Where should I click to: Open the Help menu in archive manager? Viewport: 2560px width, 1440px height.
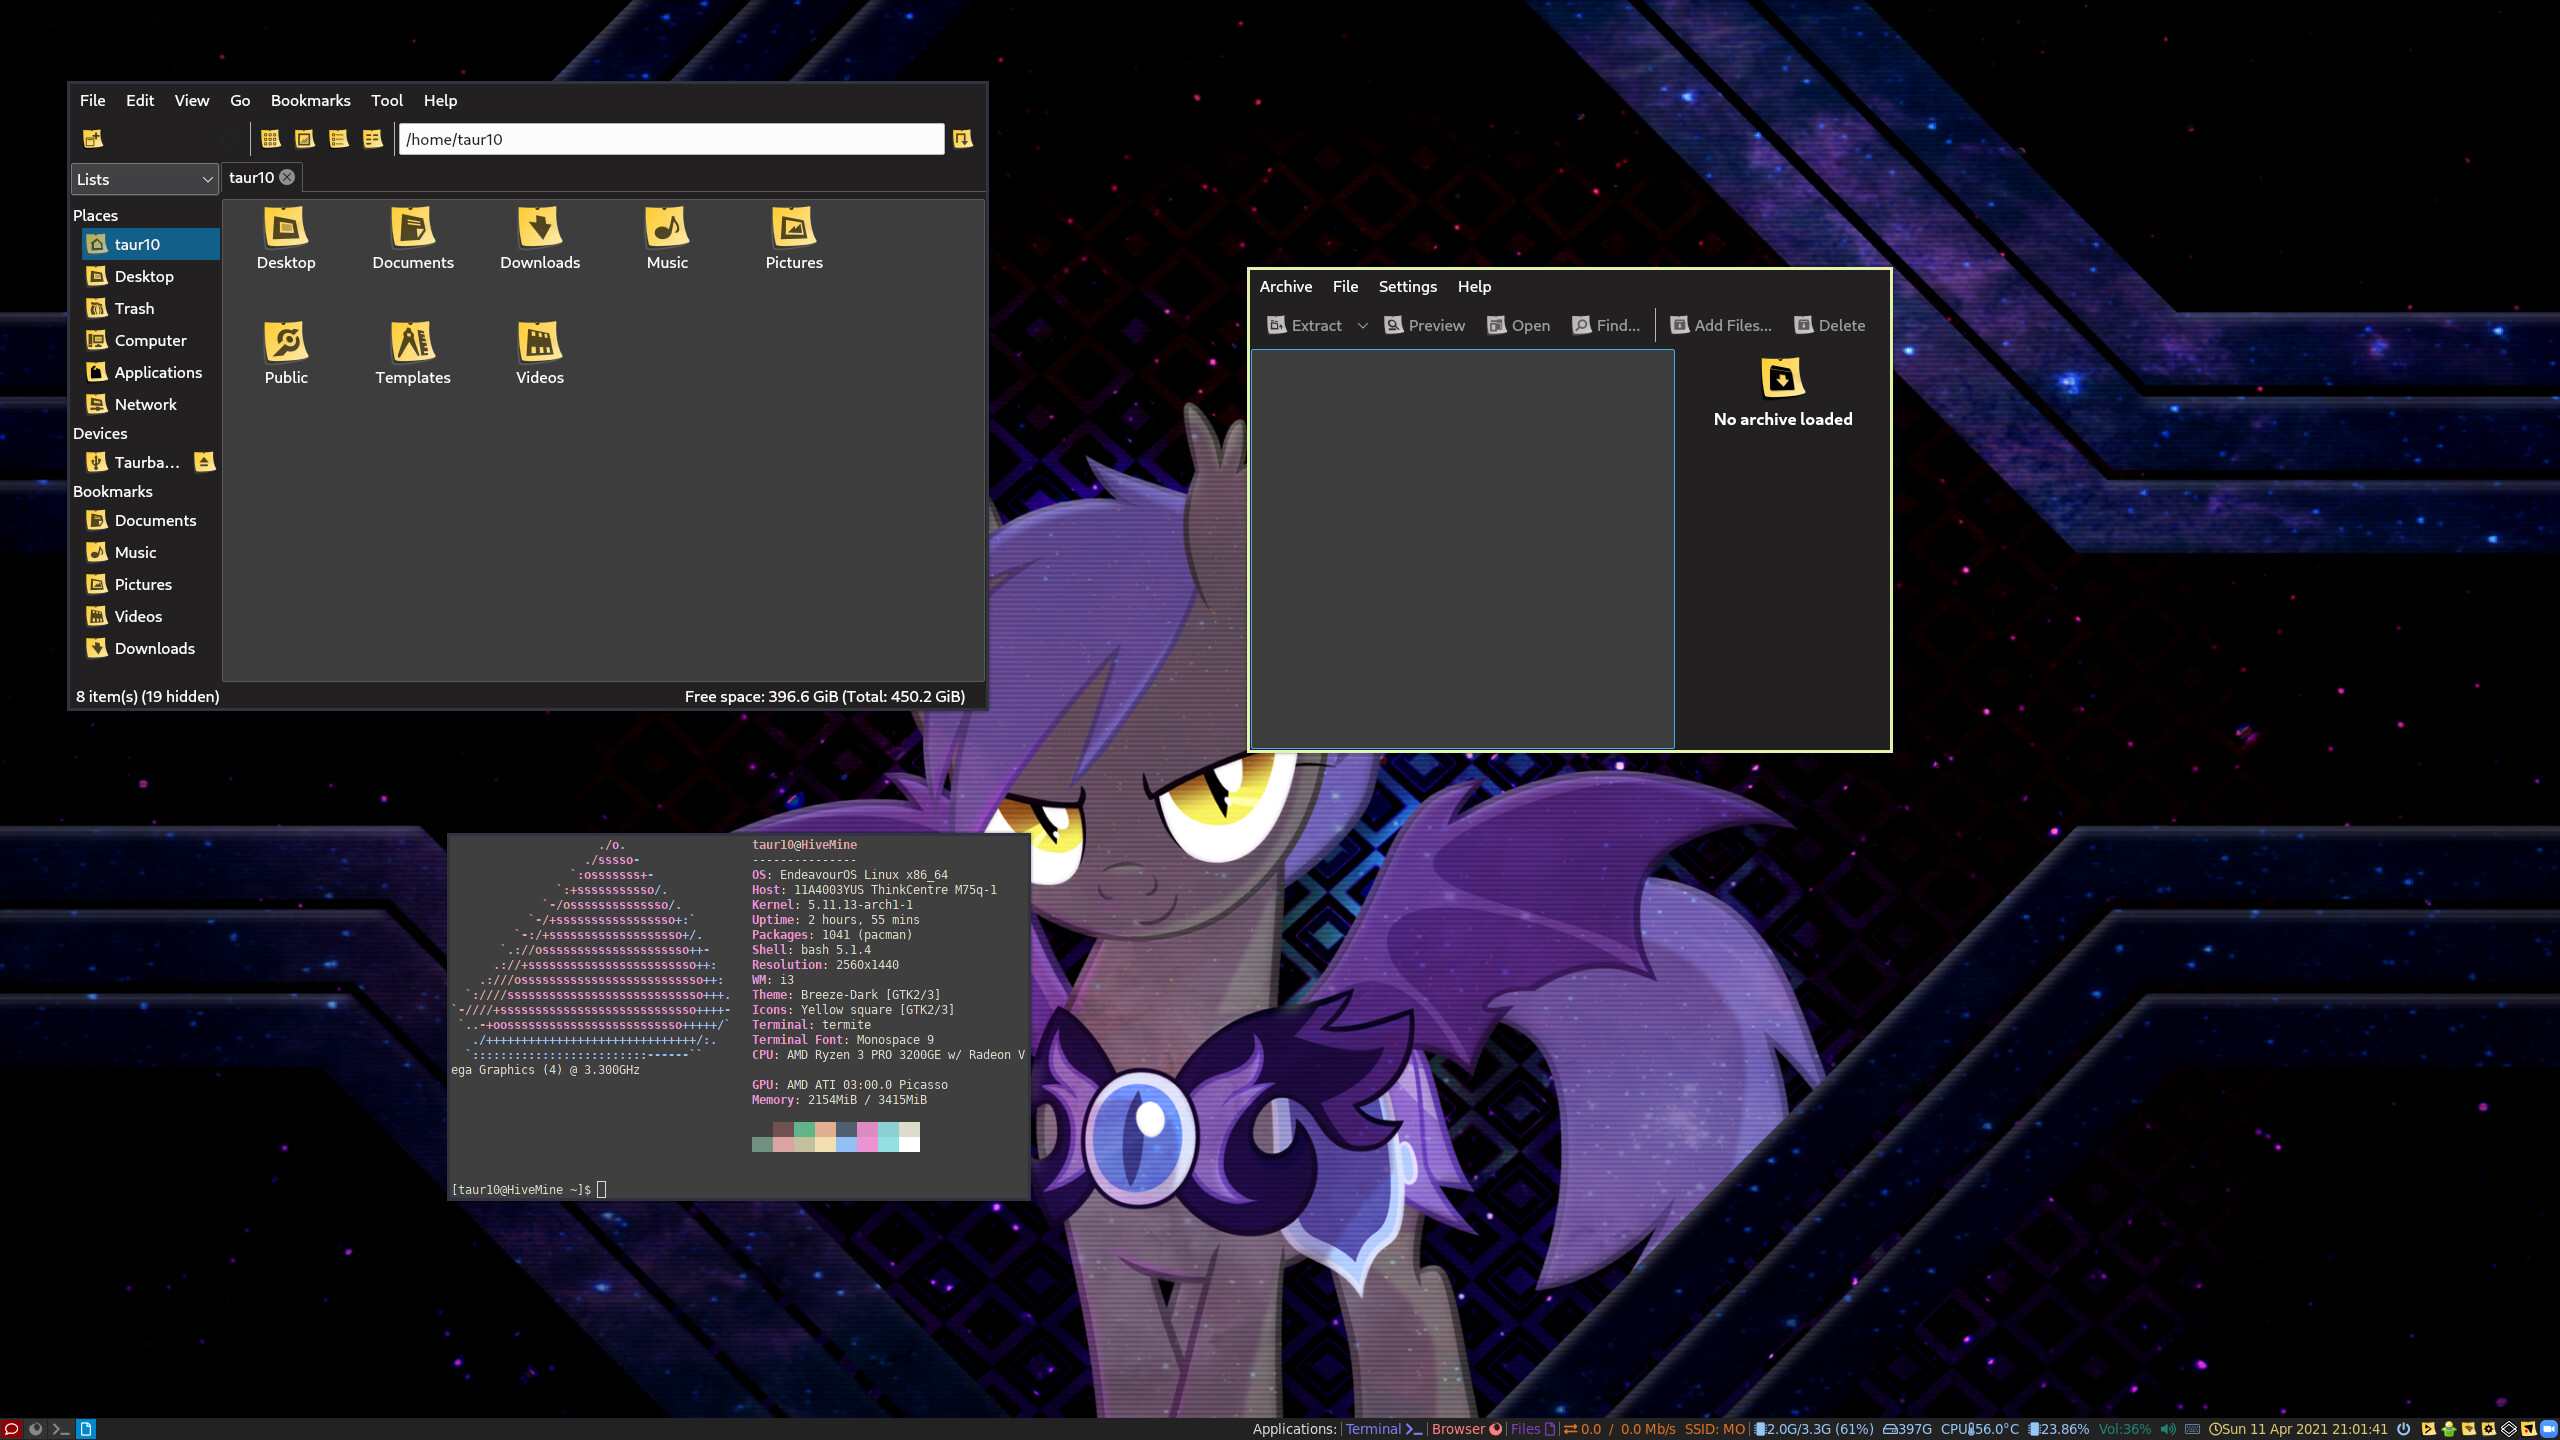pos(1474,286)
